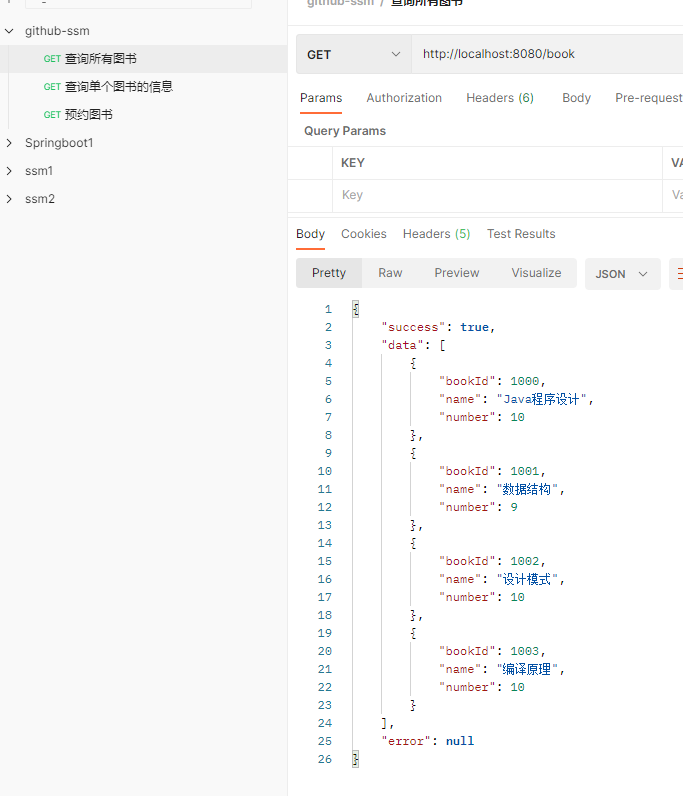Click the value 数据结构 in response
Image resolution: width=683 pixels, height=796 pixels.
pyautogui.click(x=527, y=489)
